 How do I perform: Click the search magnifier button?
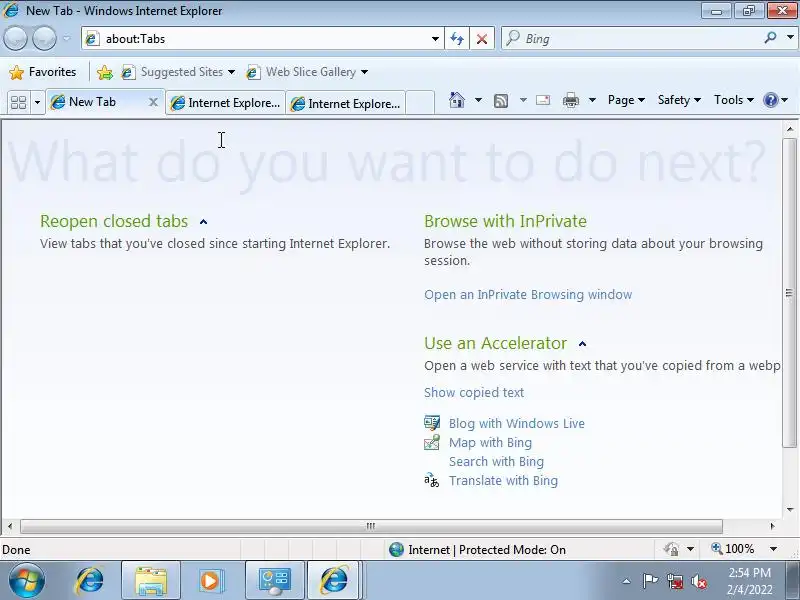tap(770, 37)
